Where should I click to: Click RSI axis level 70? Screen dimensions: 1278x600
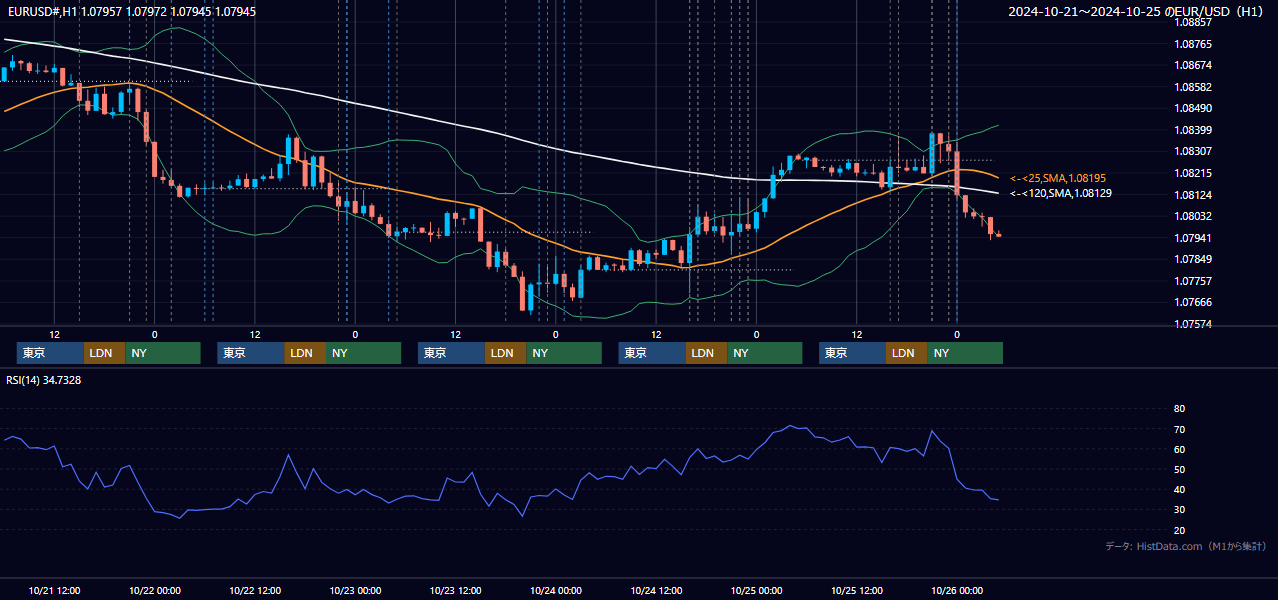pyautogui.click(x=1179, y=429)
